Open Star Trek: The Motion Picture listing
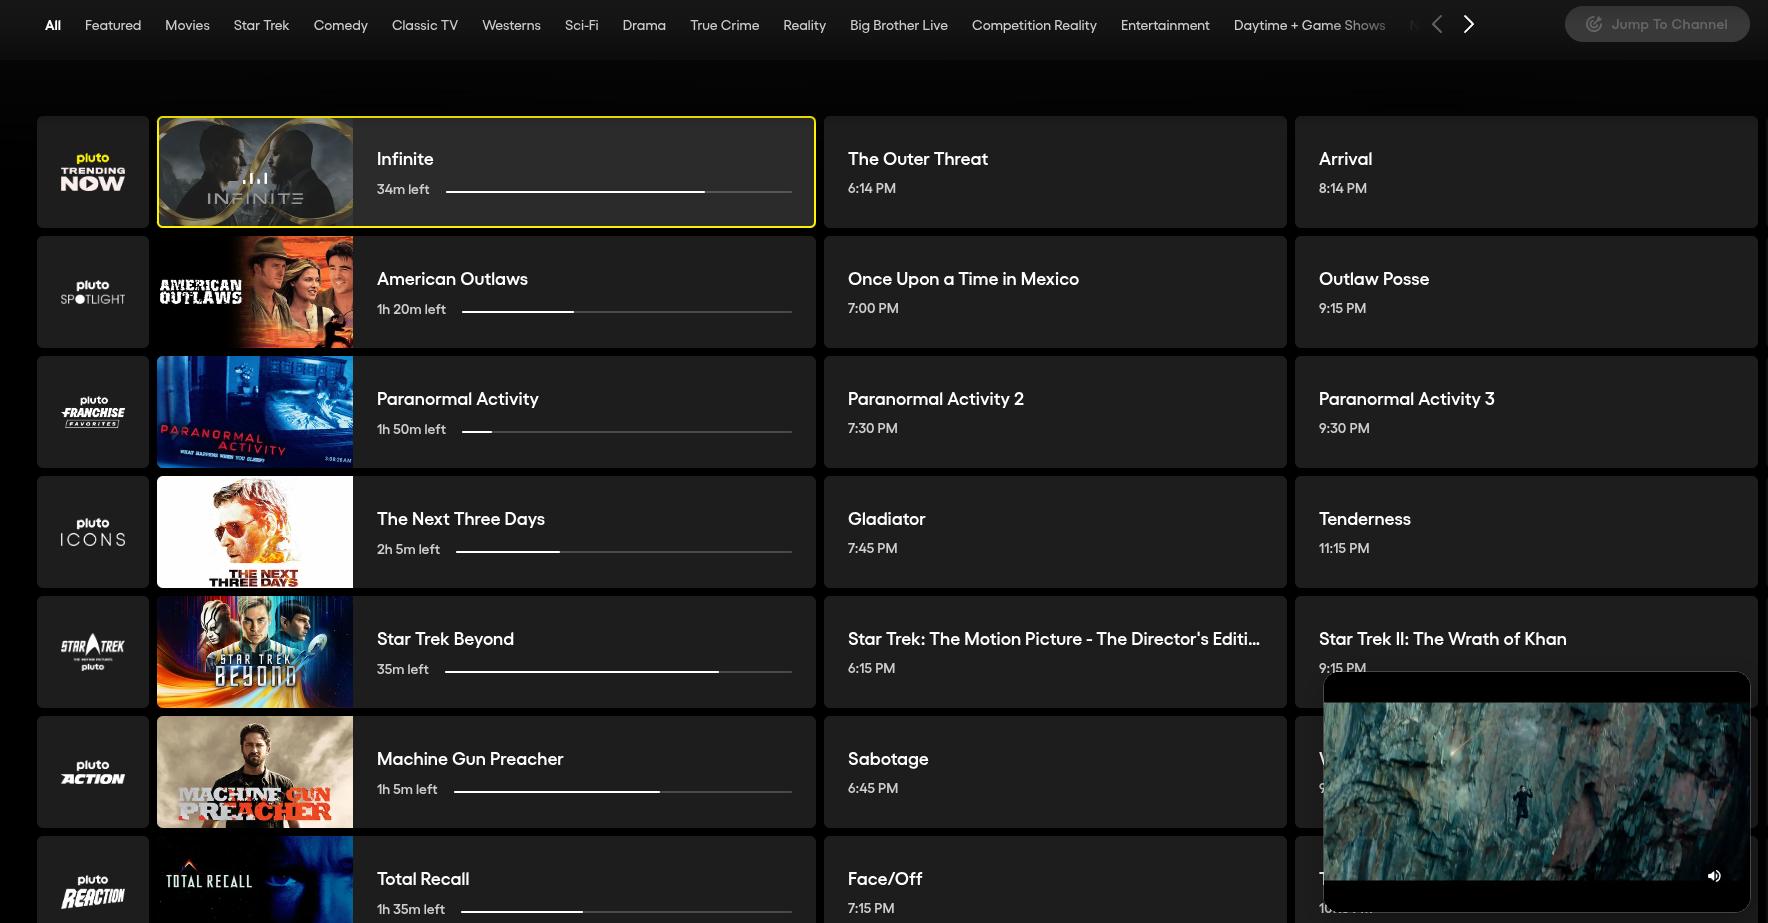Screen dimensions: 1768x923 (x=1055, y=652)
